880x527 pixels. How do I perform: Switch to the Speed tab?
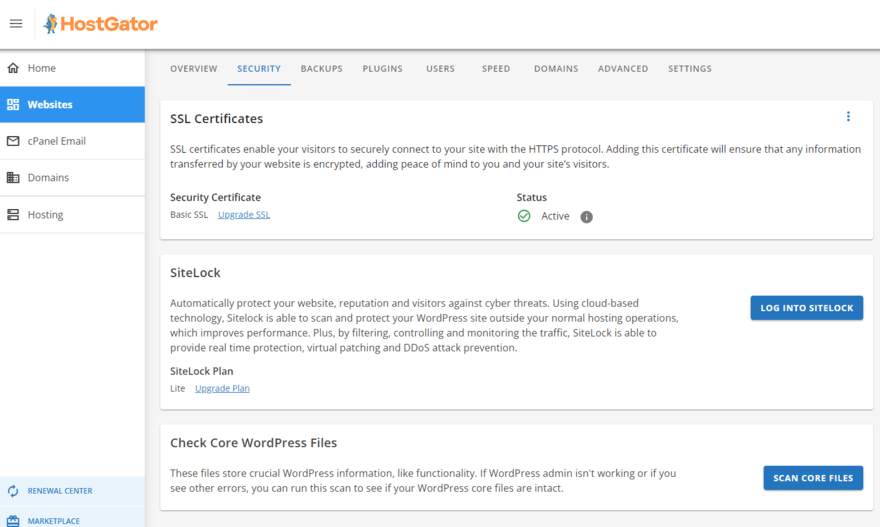[496, 68]
